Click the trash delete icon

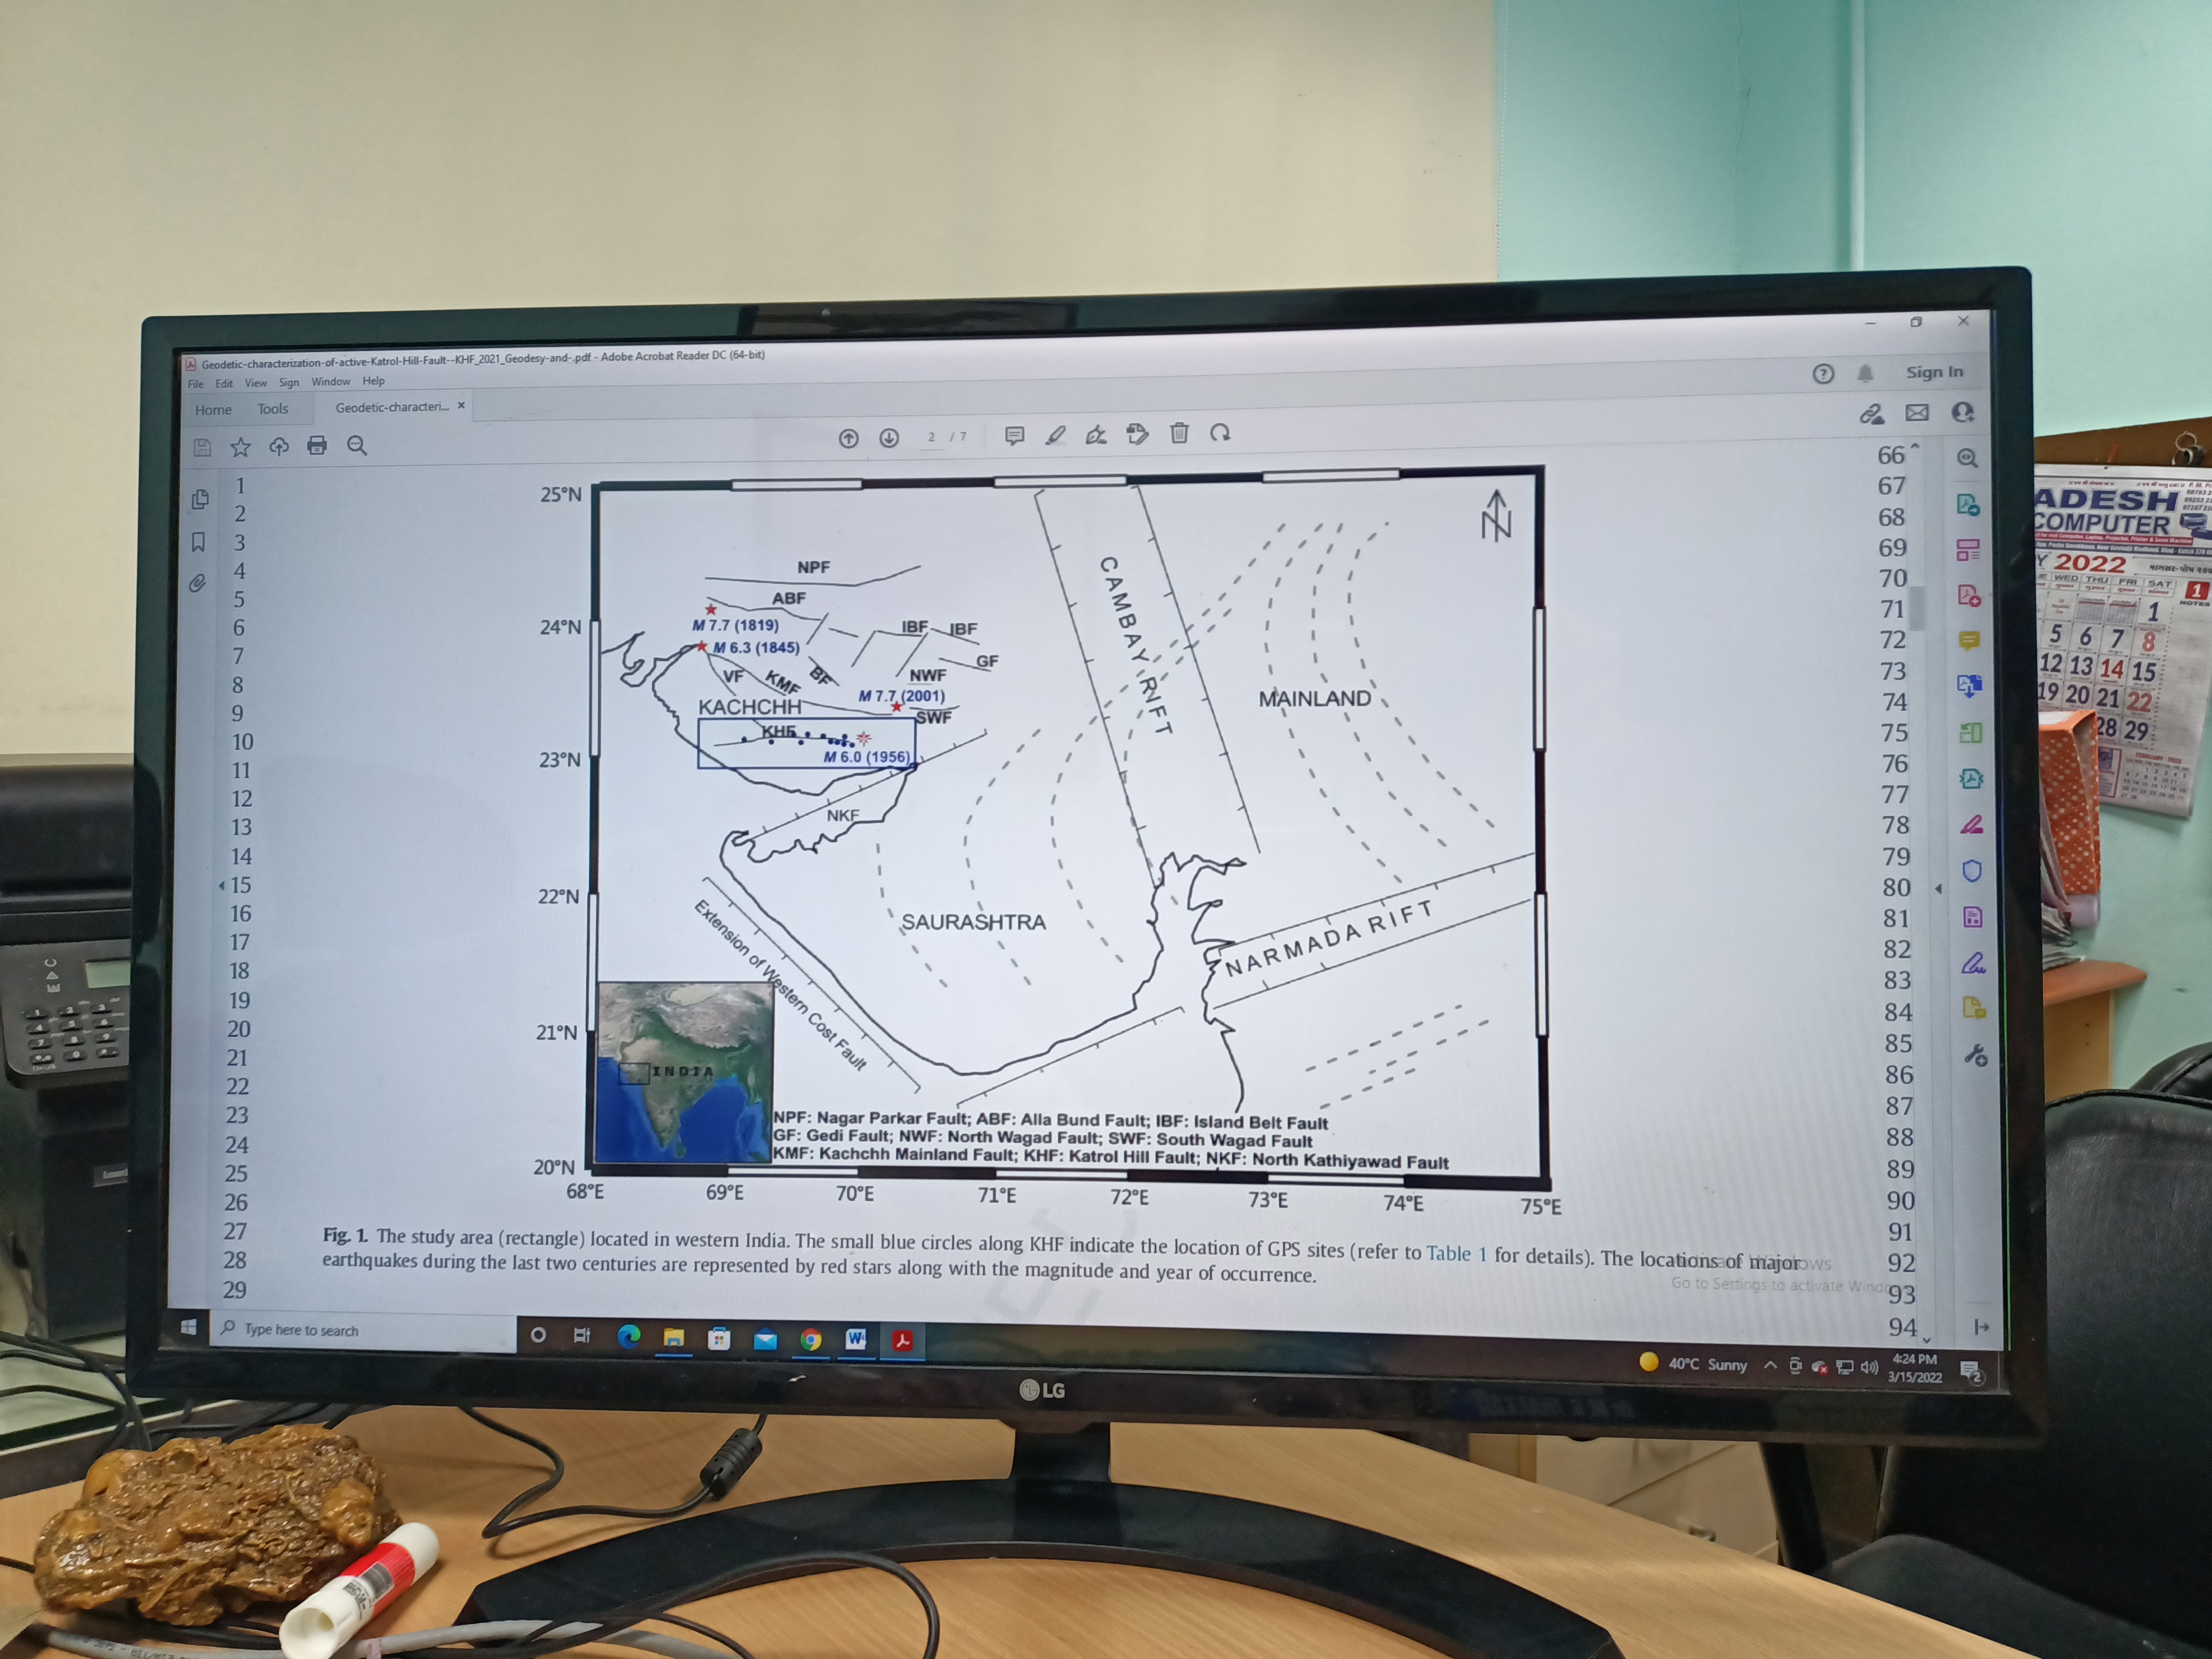[x=1179, y=433]
